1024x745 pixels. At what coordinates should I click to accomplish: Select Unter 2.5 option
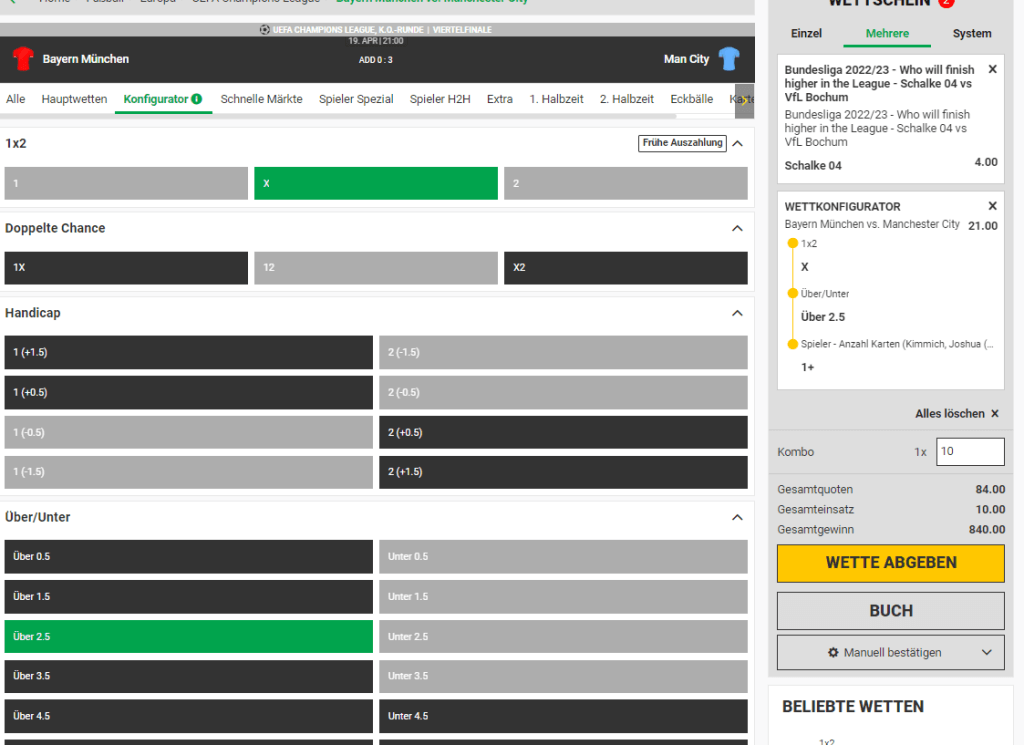pos(564,637)
